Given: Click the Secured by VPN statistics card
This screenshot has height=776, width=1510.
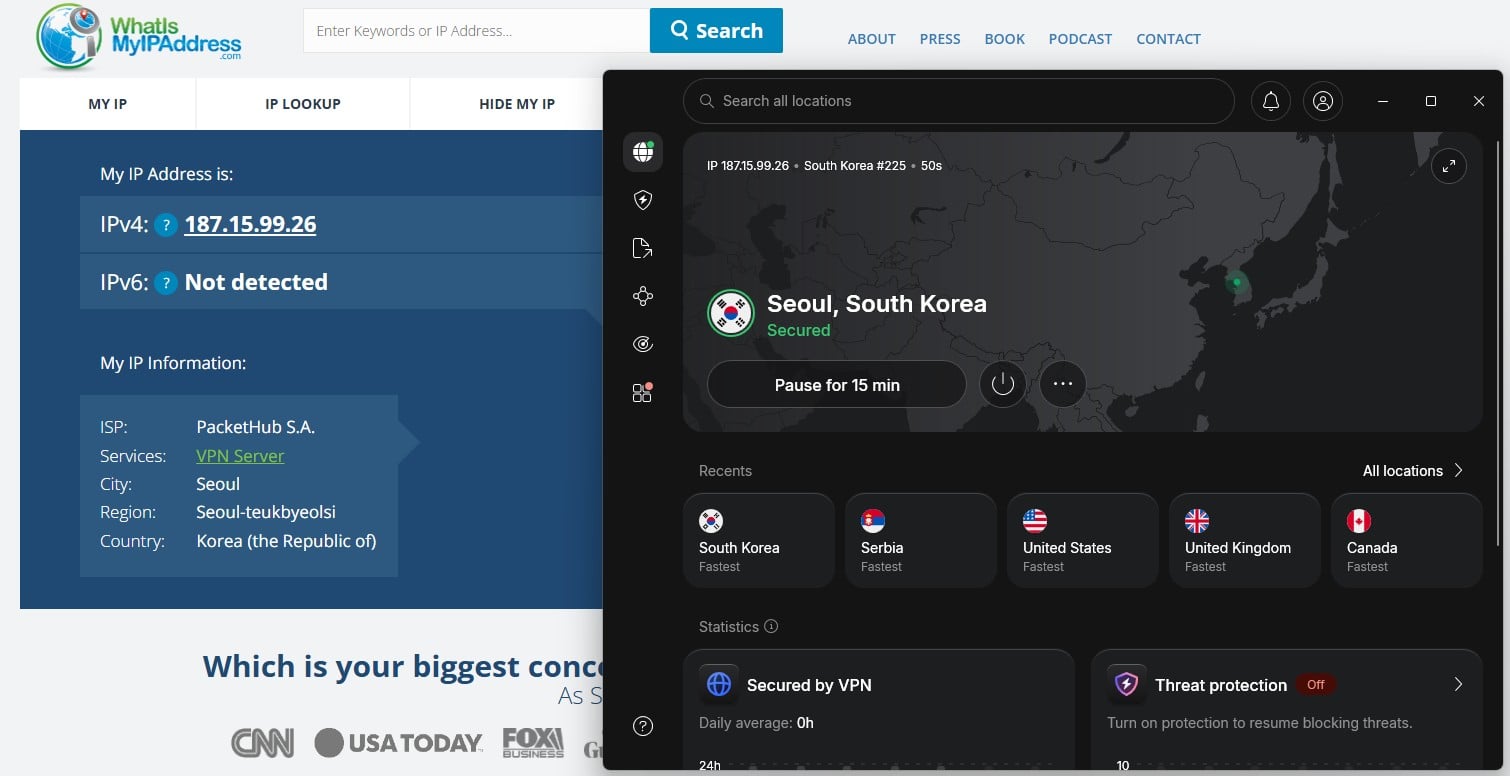Looking at the screenshot, I should 879,710.
